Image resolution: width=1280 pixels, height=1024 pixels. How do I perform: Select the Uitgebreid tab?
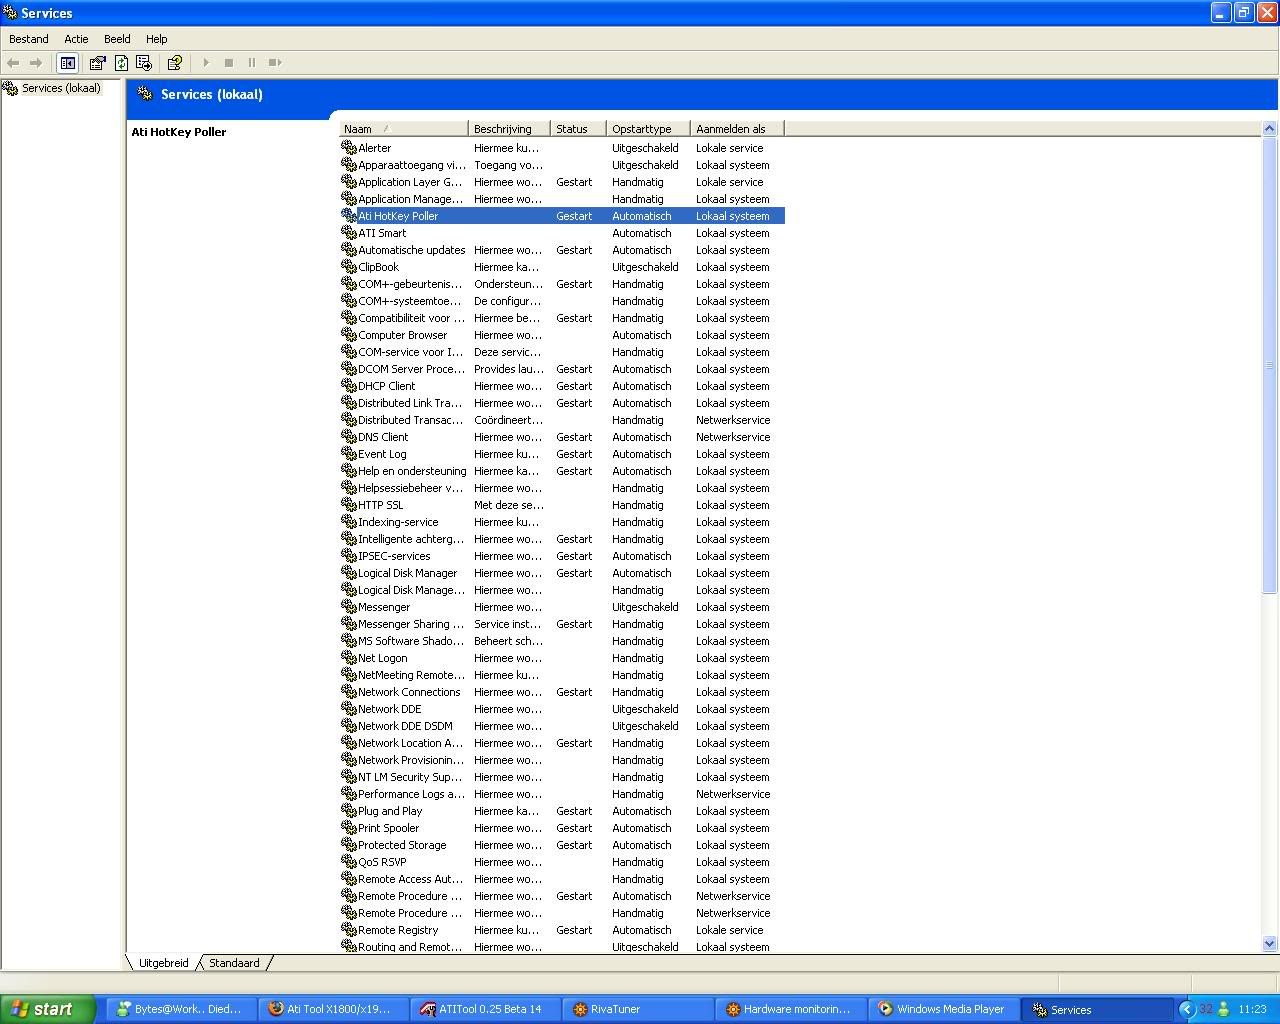click(163, 963)
